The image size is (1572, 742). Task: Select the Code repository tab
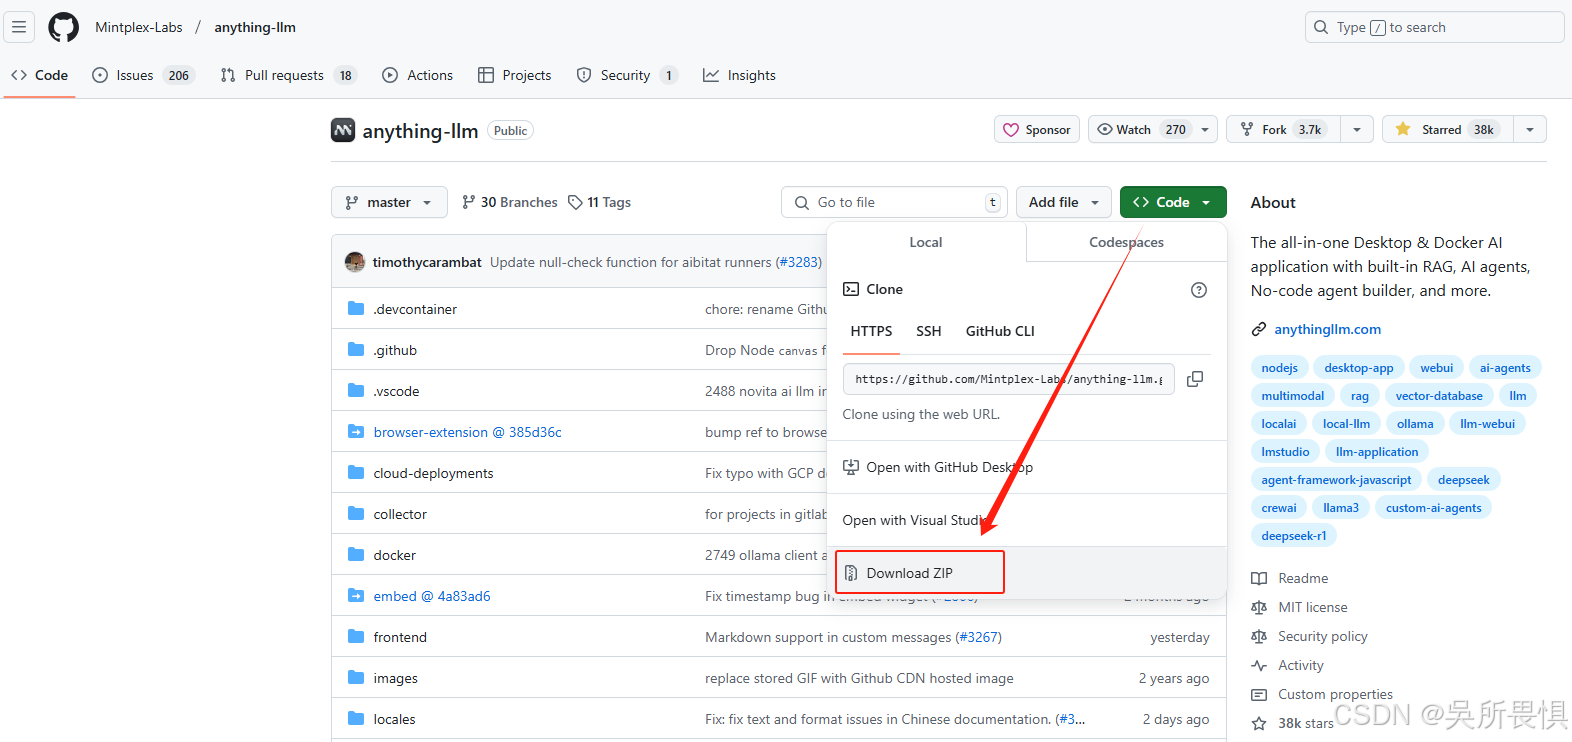pyautogui.click(x=40, y=75)
